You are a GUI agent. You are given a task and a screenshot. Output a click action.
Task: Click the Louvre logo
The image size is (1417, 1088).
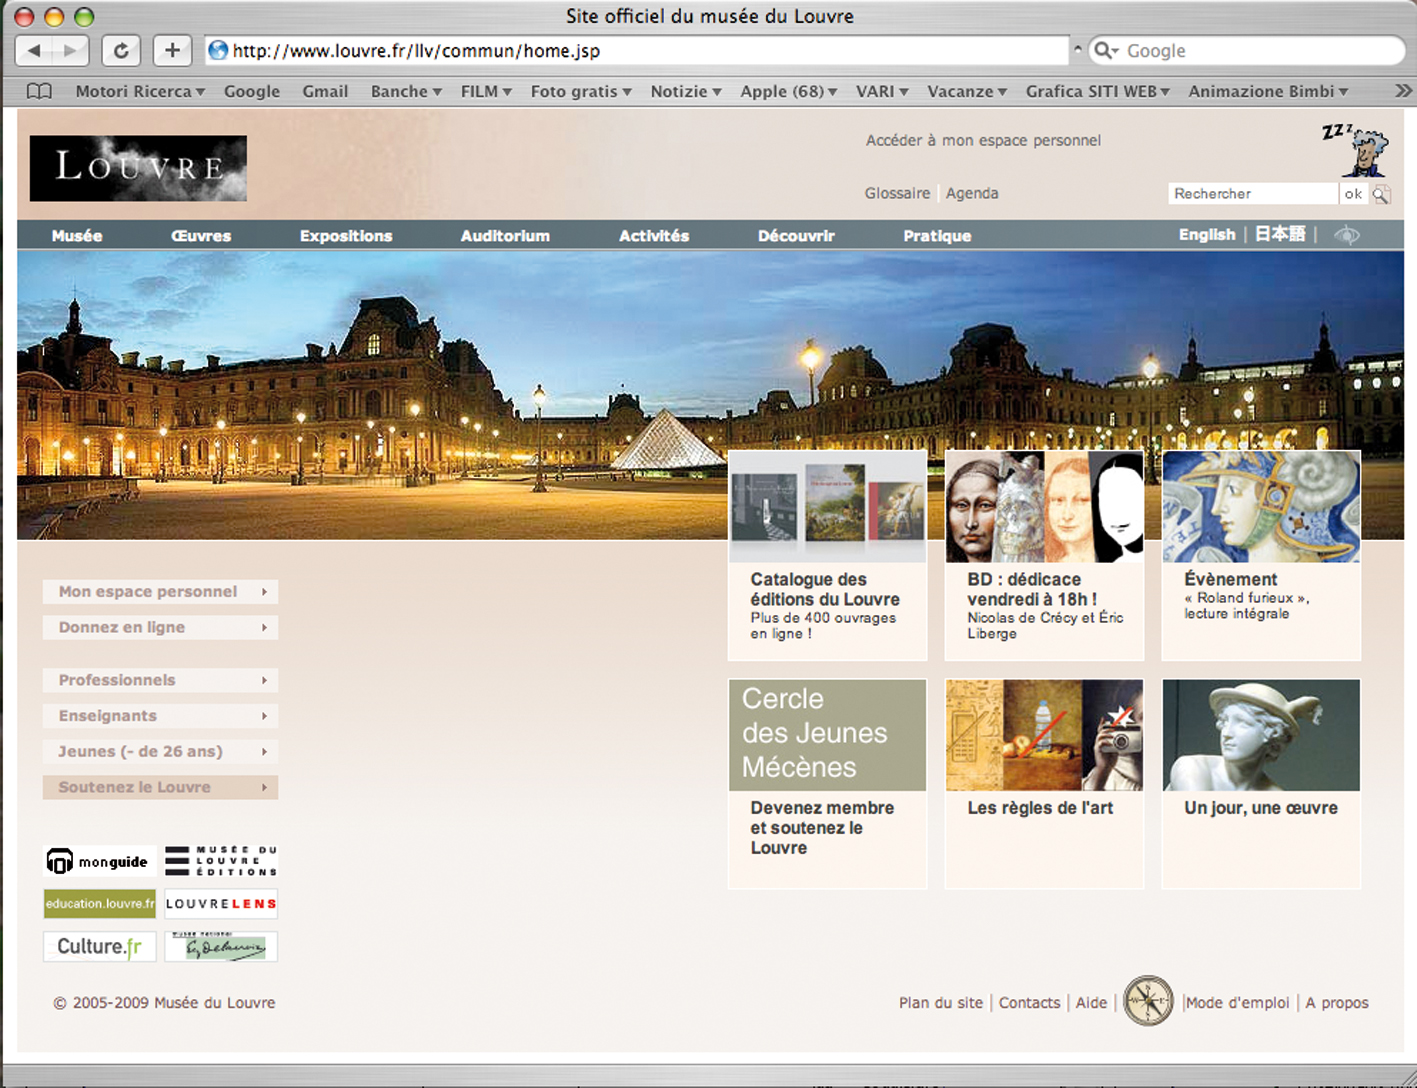point(138,168)
